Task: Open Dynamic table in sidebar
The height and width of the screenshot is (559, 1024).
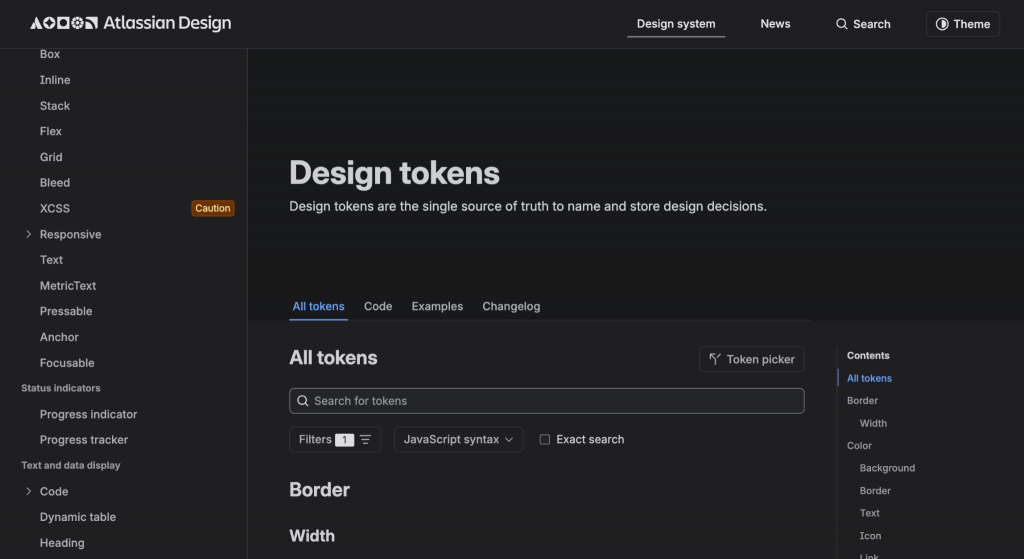Action: [x=78, y=517]
